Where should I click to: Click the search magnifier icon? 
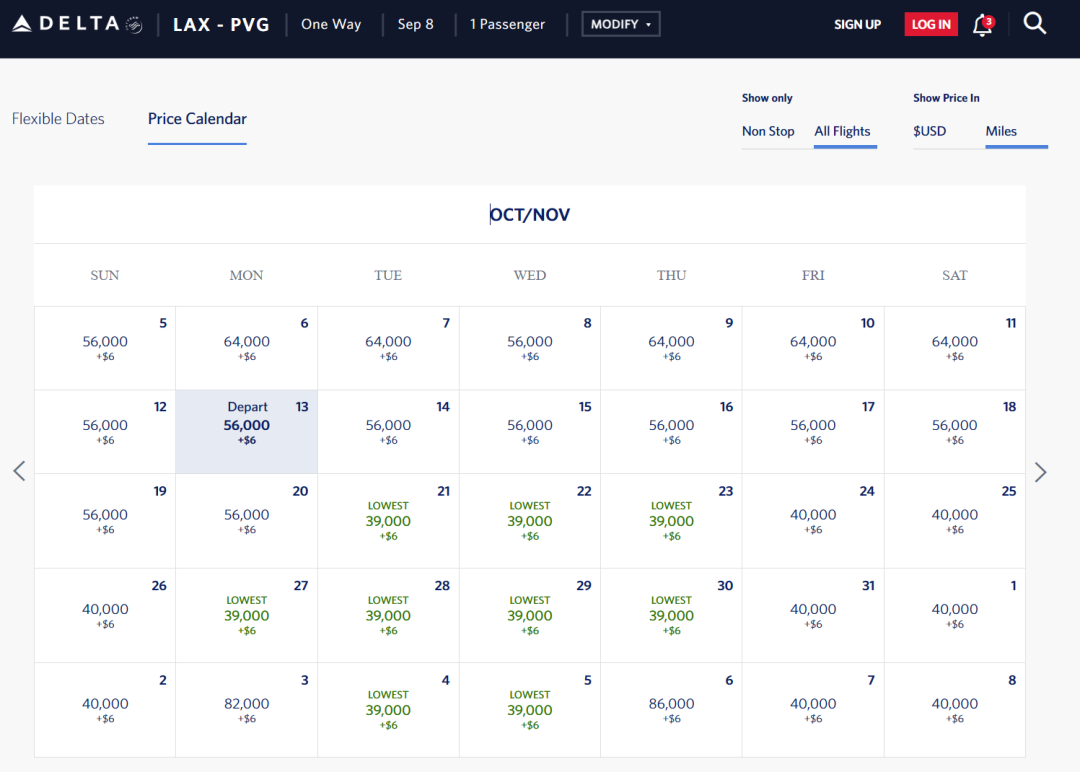coord(1035,24)
